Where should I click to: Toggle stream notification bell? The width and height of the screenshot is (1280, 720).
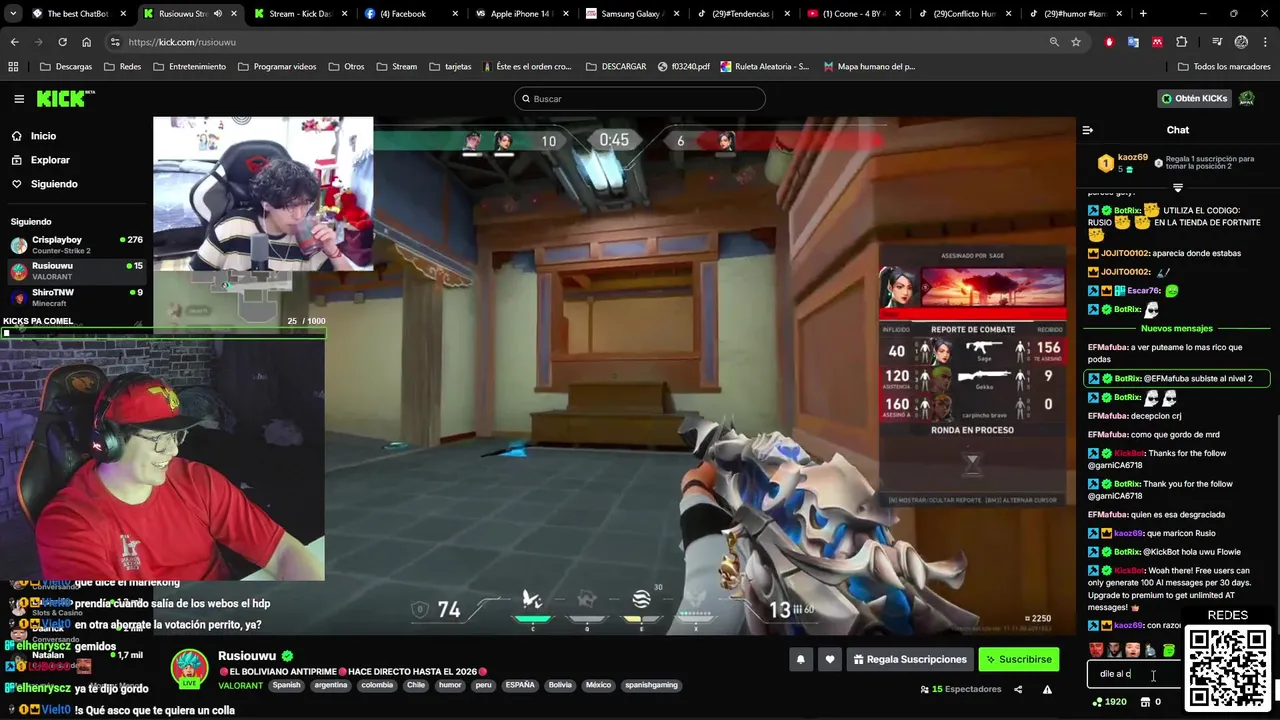[800, 659]
